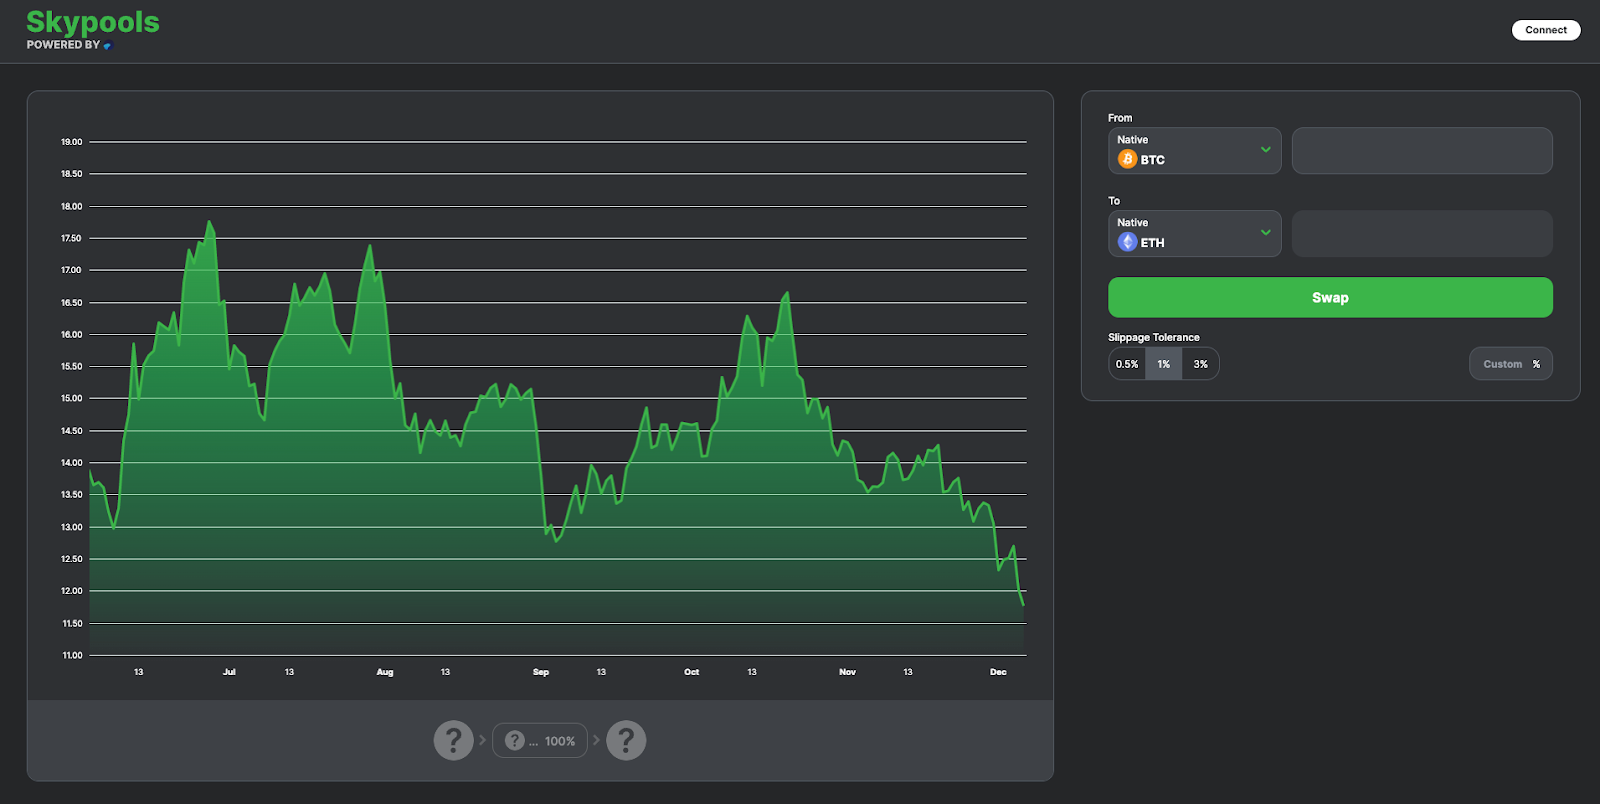Select 1% slippage tolerance
Viewport: 1600px width, 804px height.
point(1164,364)
